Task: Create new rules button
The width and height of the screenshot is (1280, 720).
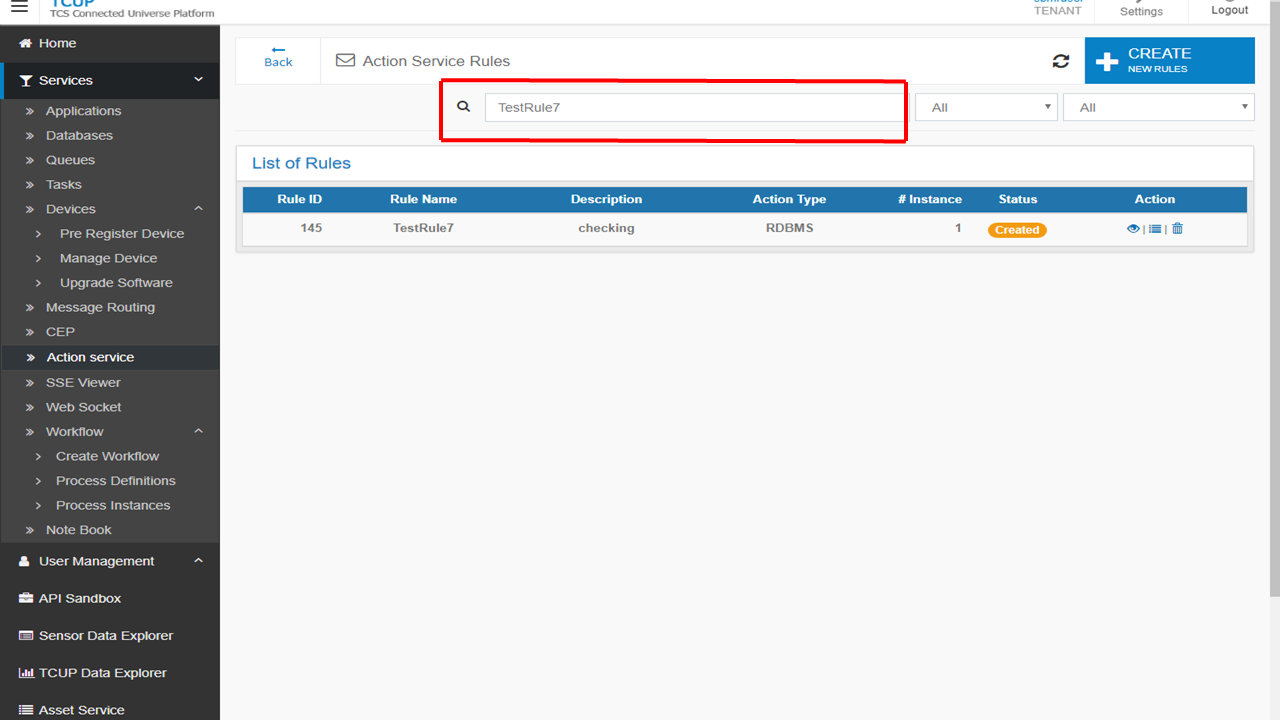Action: tap(1170, 60)
